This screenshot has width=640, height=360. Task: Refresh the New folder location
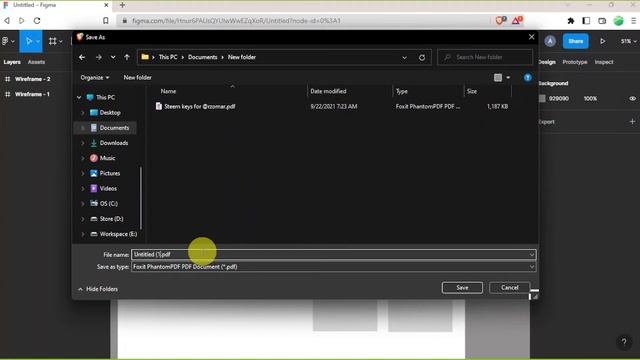(x=422, y=58)
